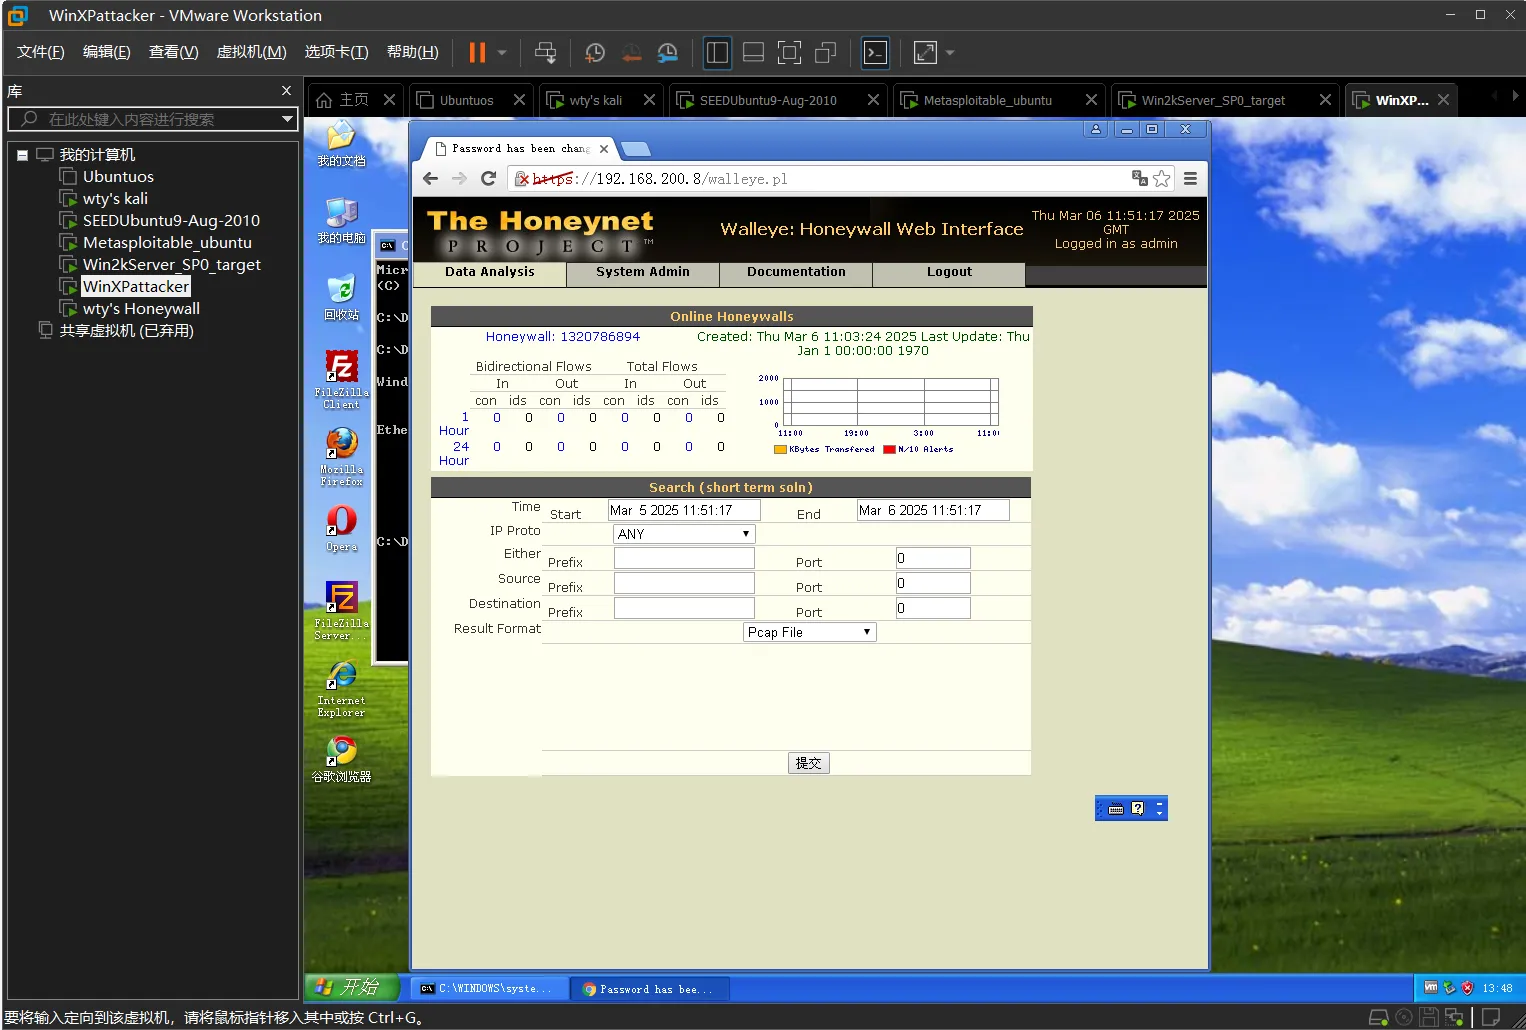Click the send Ctrl+Alt+Del toolbar icon
1526x1030 pixels.
[545, 52]
